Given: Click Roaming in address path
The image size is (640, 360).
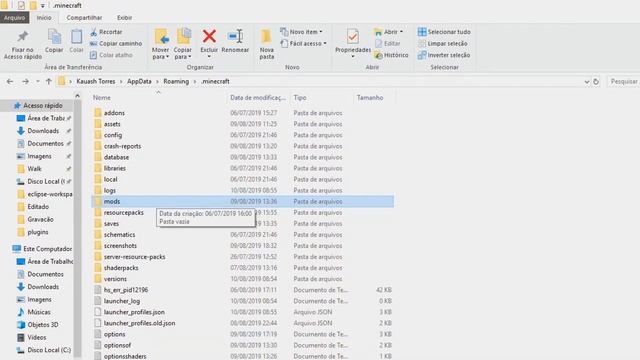Looking at the screenshot, I should [x=176, y=82].
